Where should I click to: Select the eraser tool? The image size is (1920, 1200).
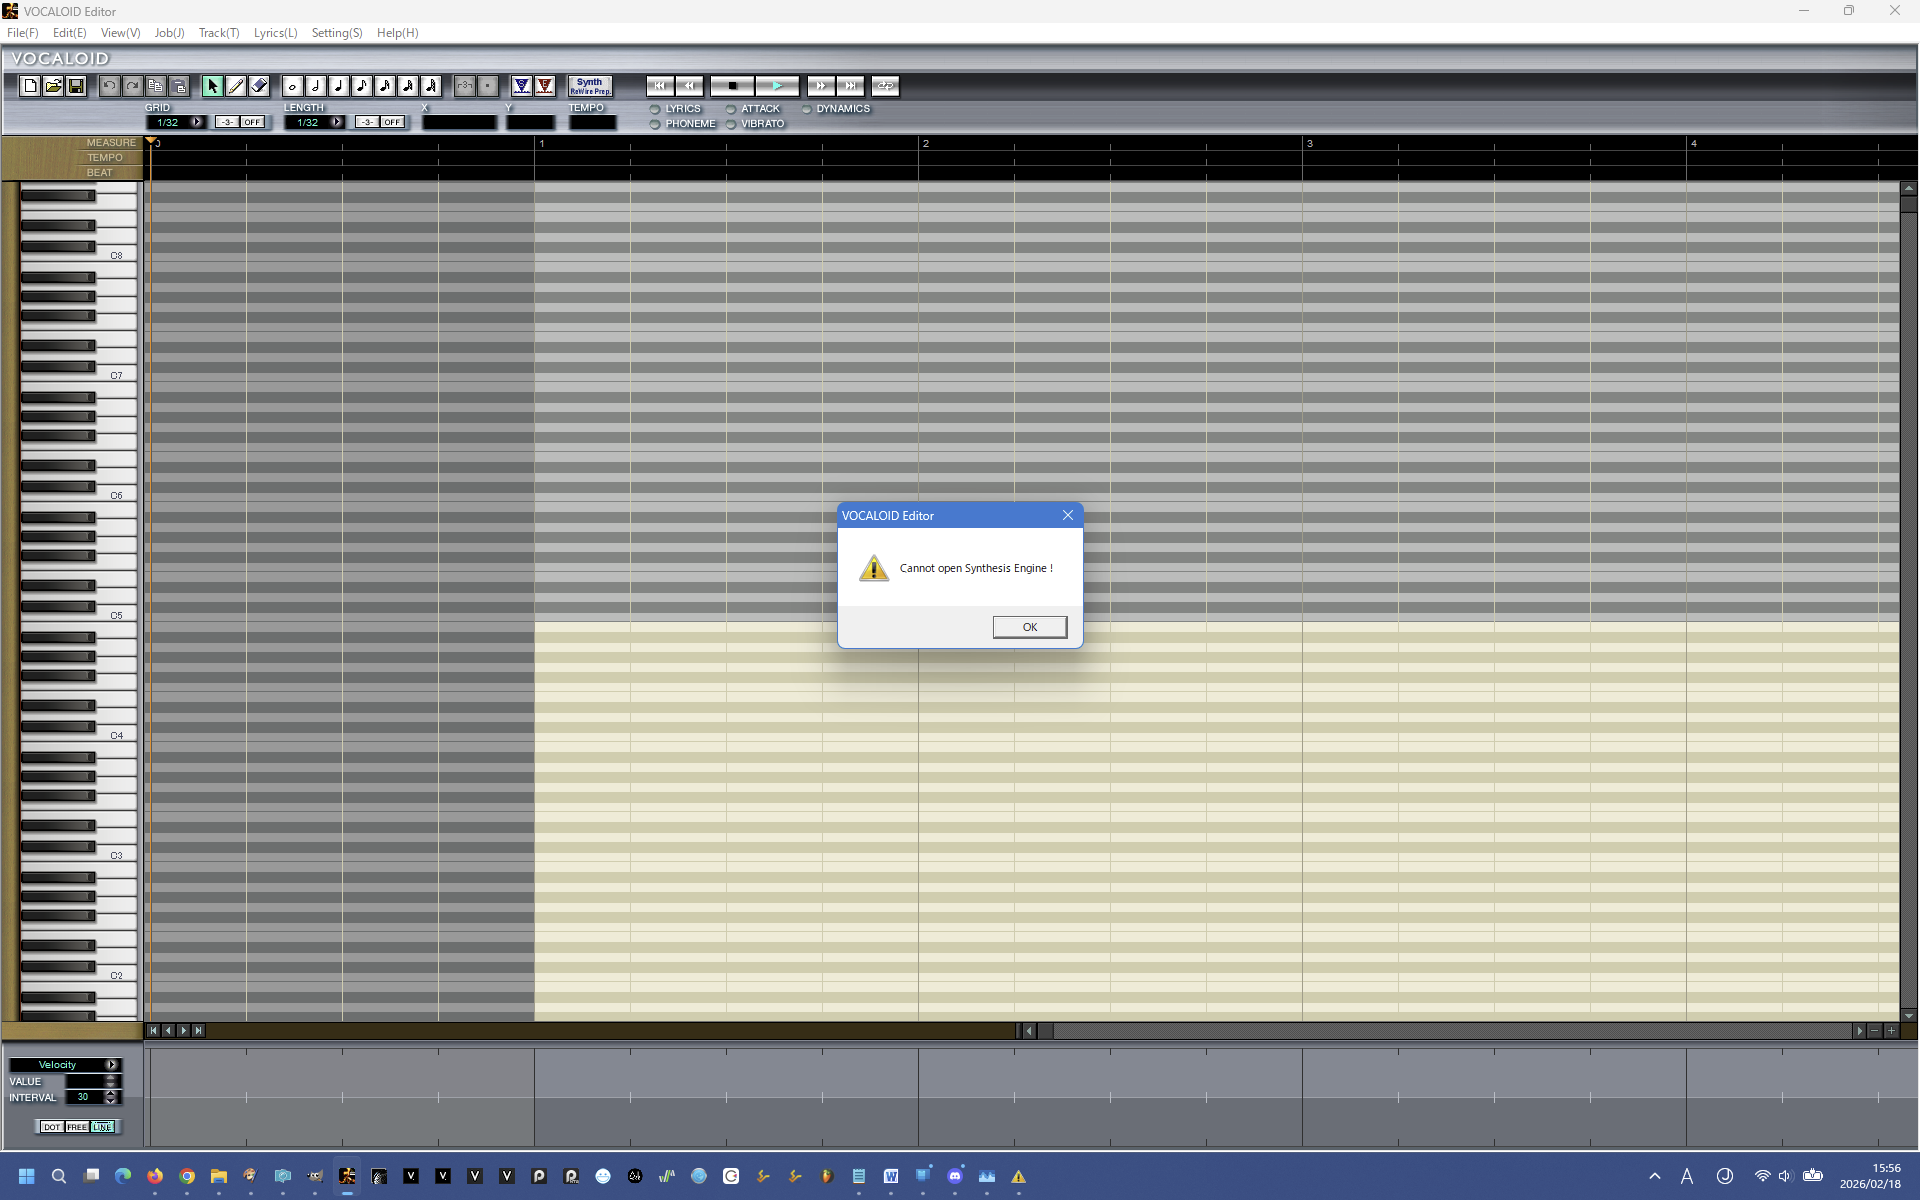point(259,86)
